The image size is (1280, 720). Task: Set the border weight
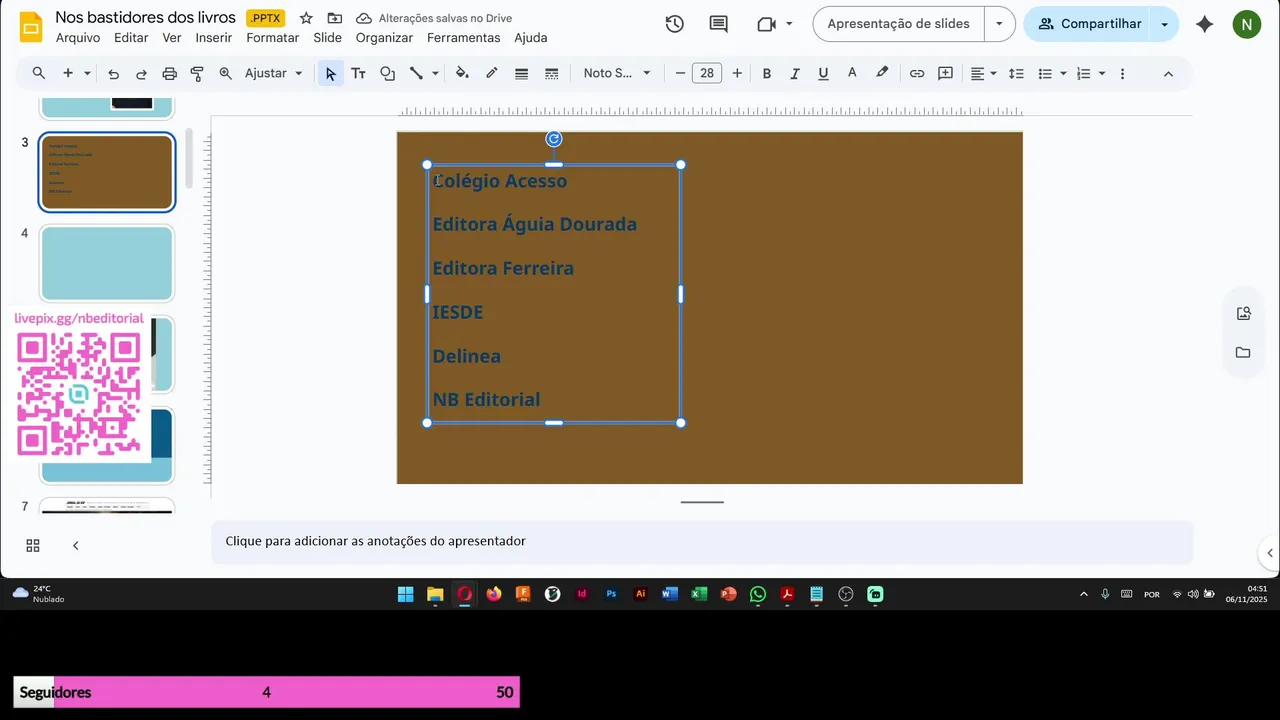[521, 73]
